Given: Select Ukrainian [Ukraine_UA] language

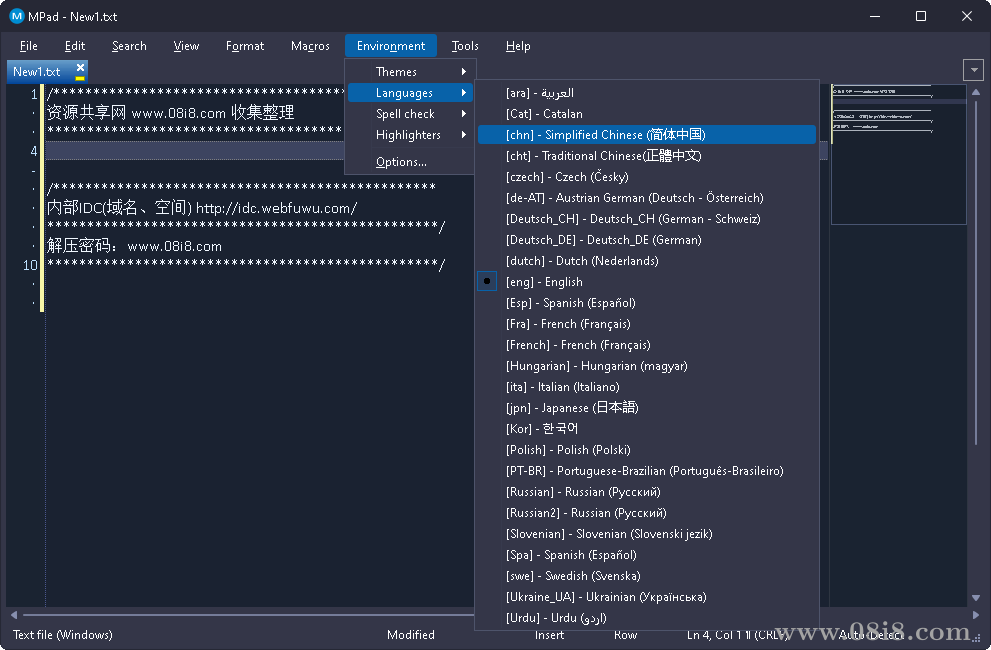Looking at the screenshot, I should click(647, 596).
